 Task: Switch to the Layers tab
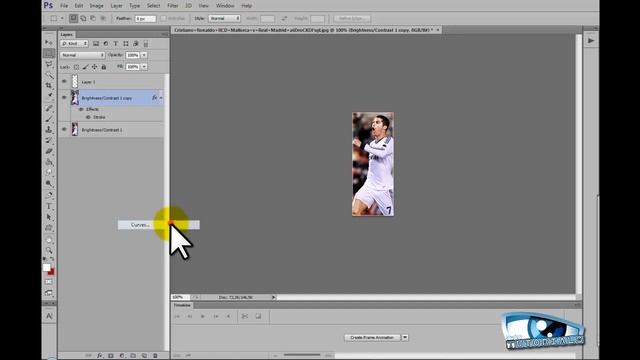click(67, 35)
